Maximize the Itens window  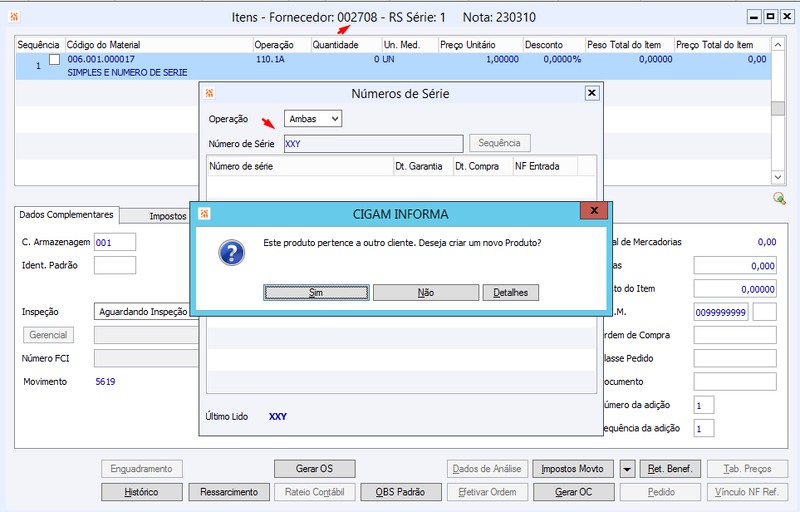770,17
